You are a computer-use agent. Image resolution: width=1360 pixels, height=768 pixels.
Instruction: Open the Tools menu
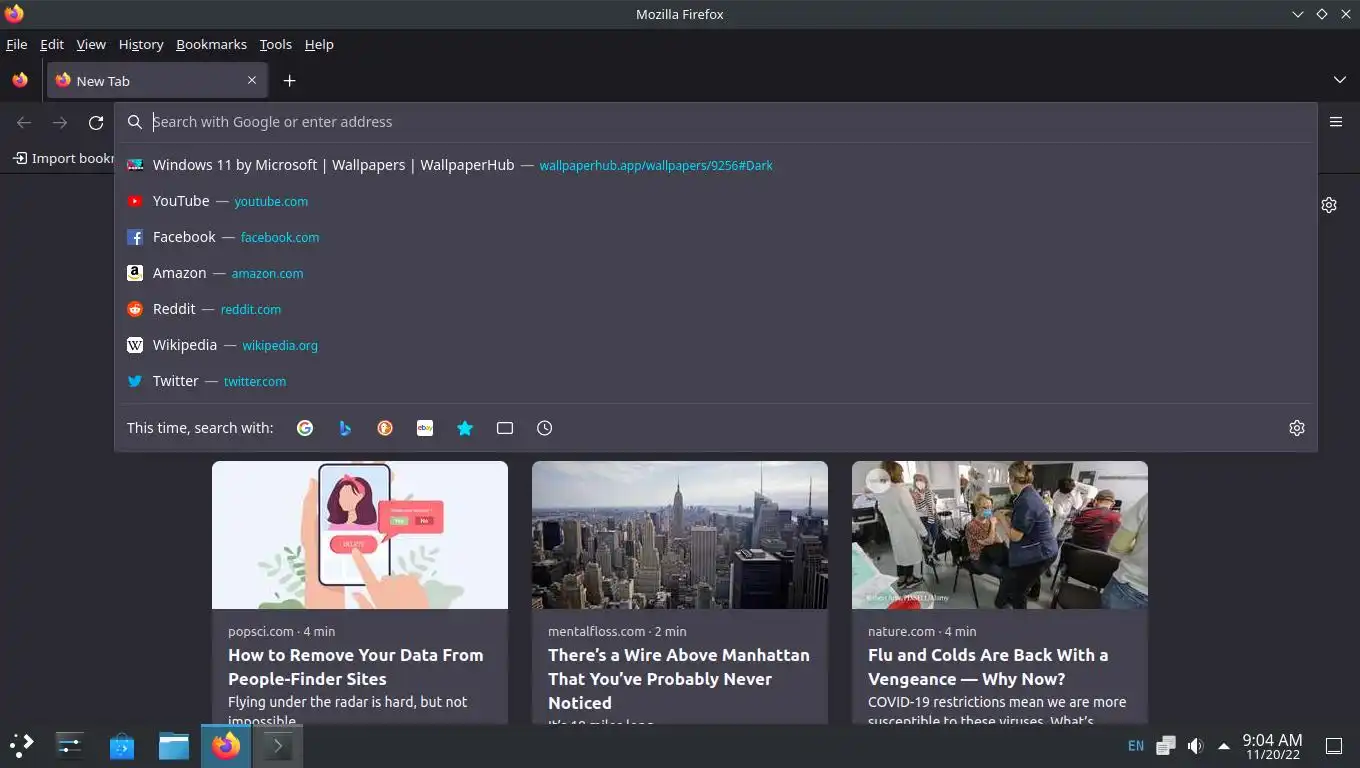click(275, 44)
